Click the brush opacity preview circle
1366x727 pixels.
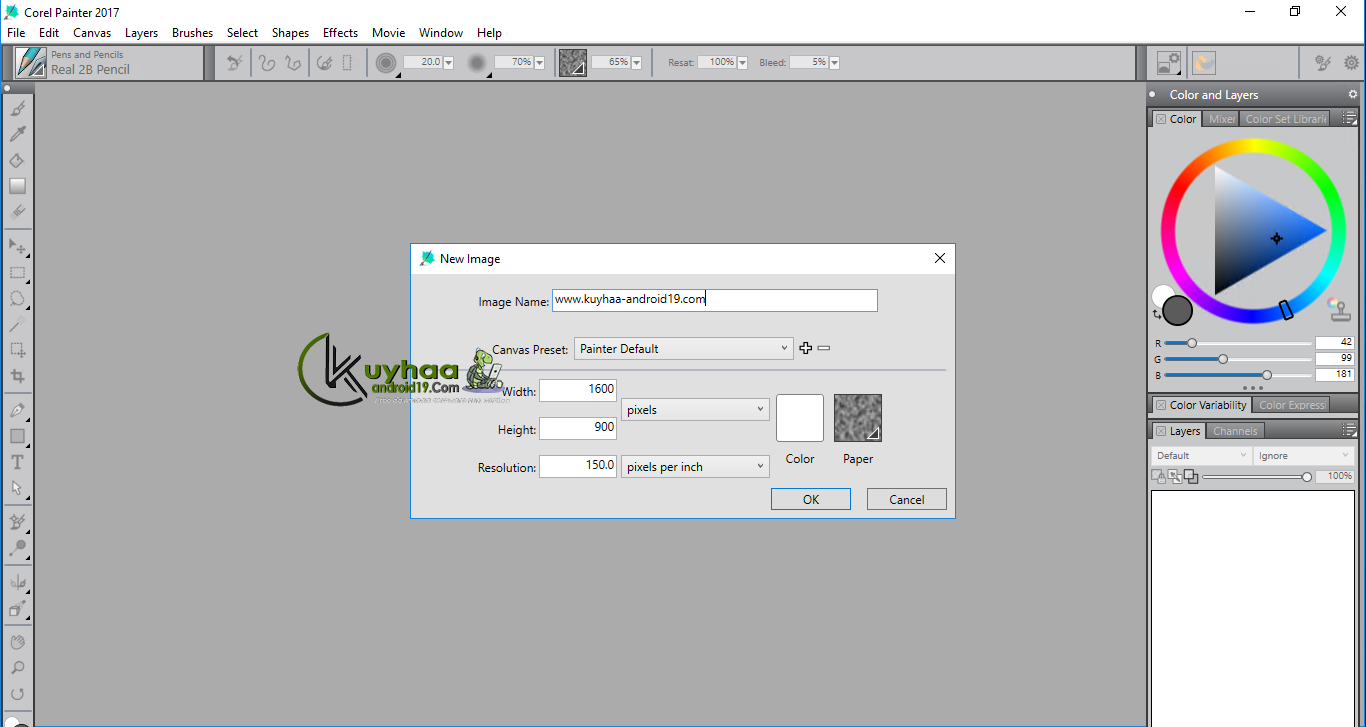click(477, 63)
